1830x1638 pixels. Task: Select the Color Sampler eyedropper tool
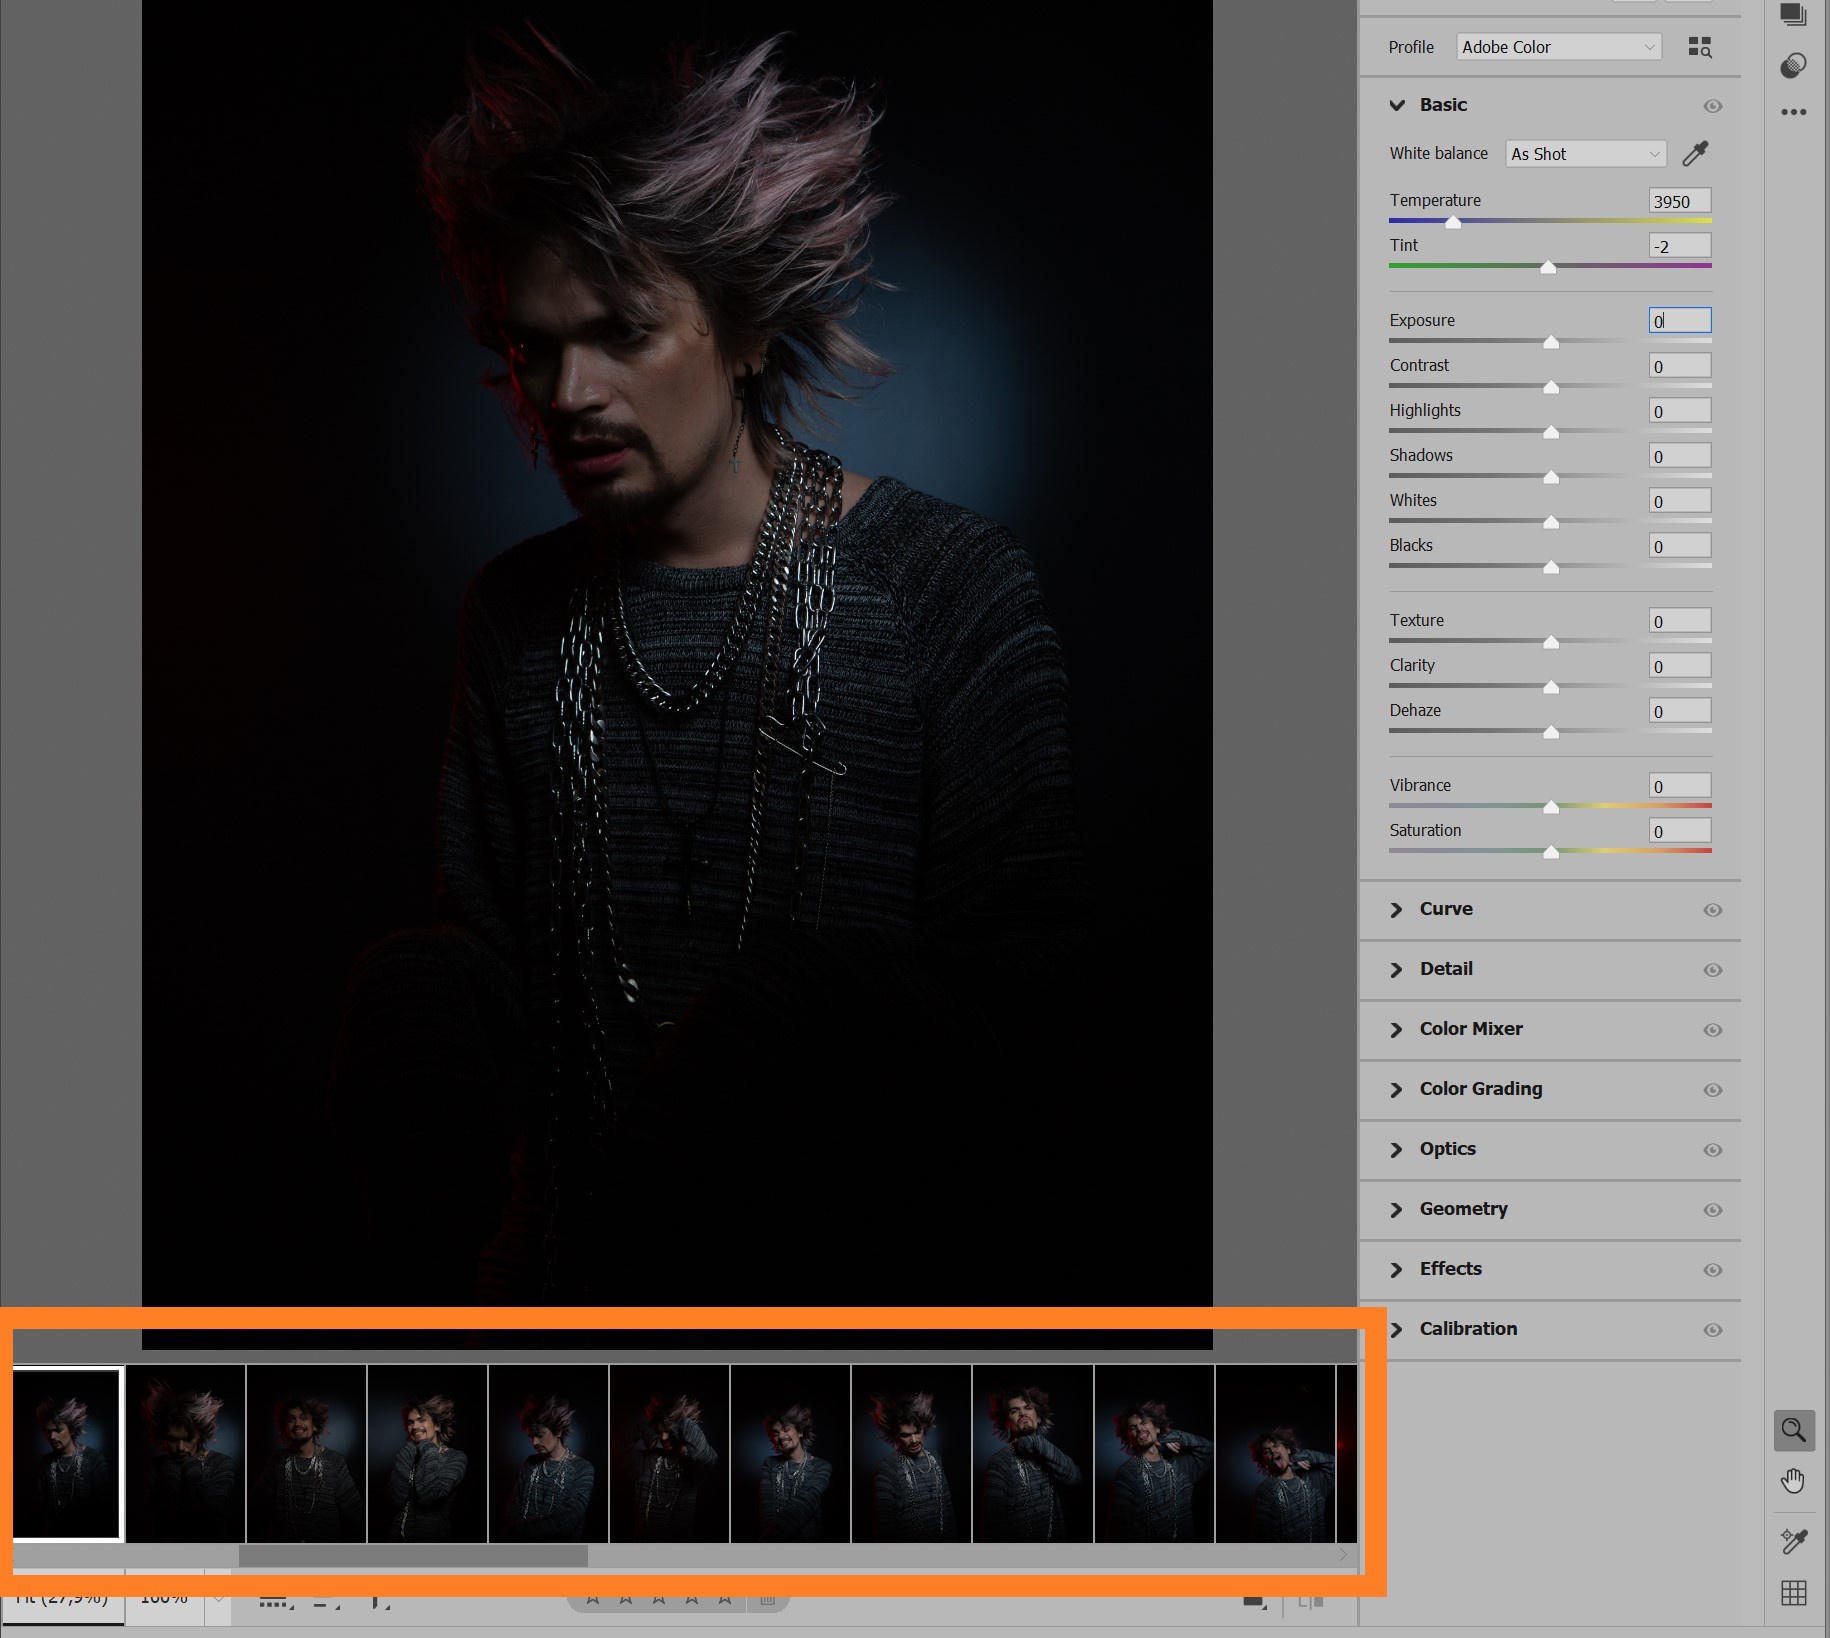click(x=1794, y=1541)
